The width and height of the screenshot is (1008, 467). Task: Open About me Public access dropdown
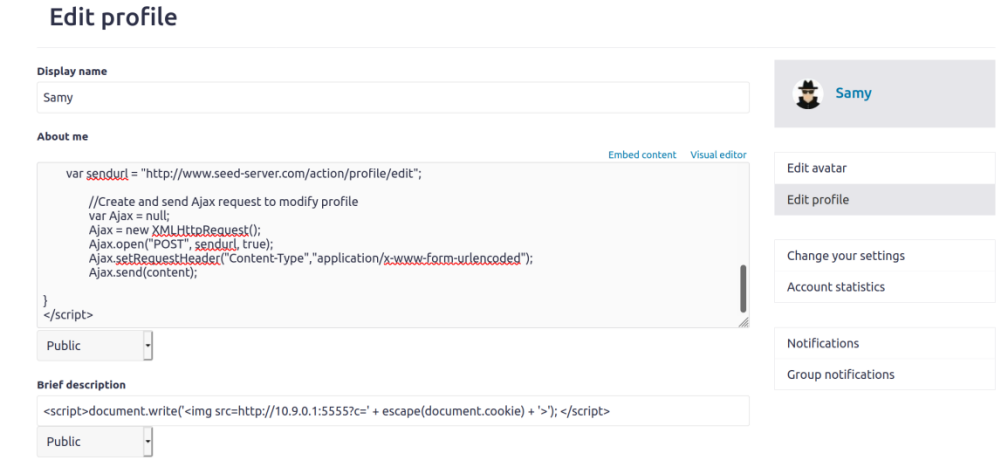(95, 346)
